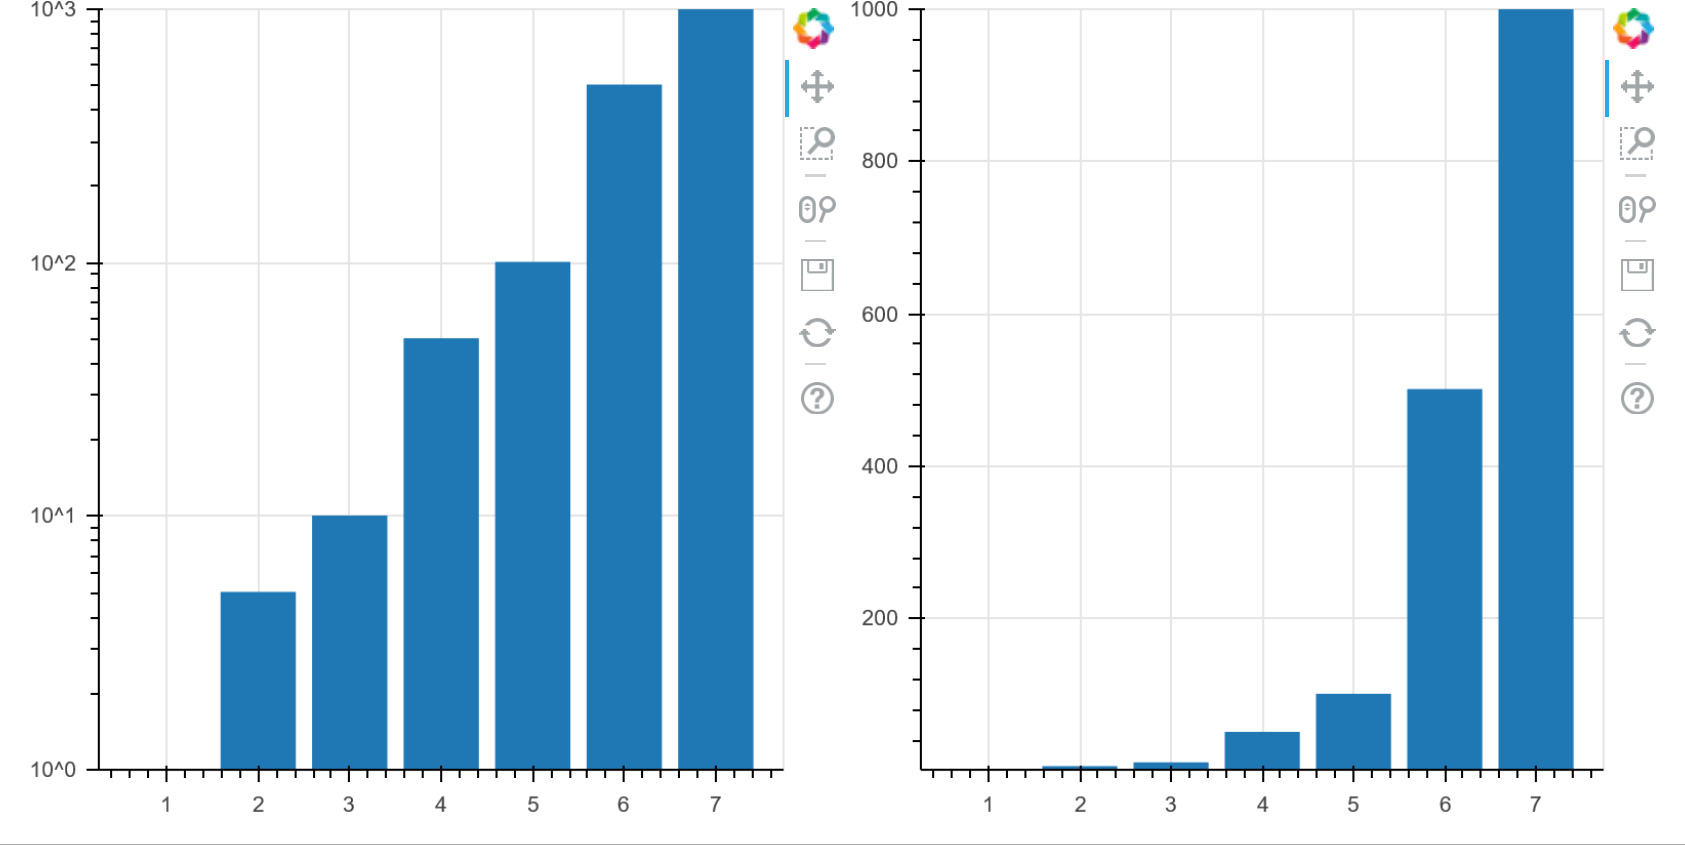Image resolution: width=1685 pixels, height=845 pixels.
Task: Enable the Wheel Zoom tool on left plot
Action: point(817,208)
